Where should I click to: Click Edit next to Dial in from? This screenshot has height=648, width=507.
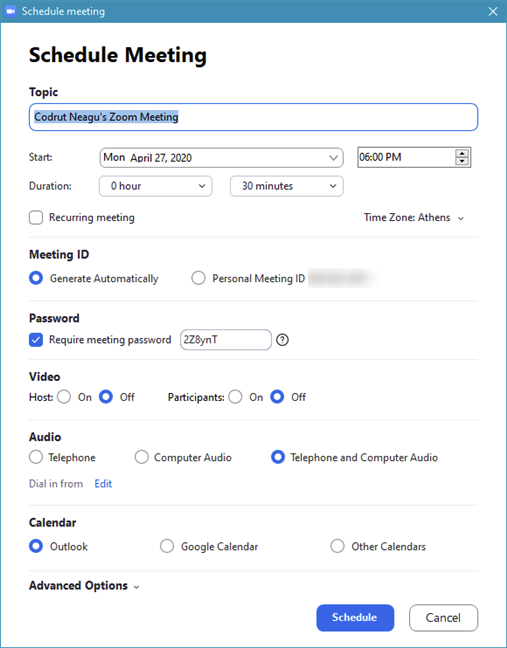(103, 484)
